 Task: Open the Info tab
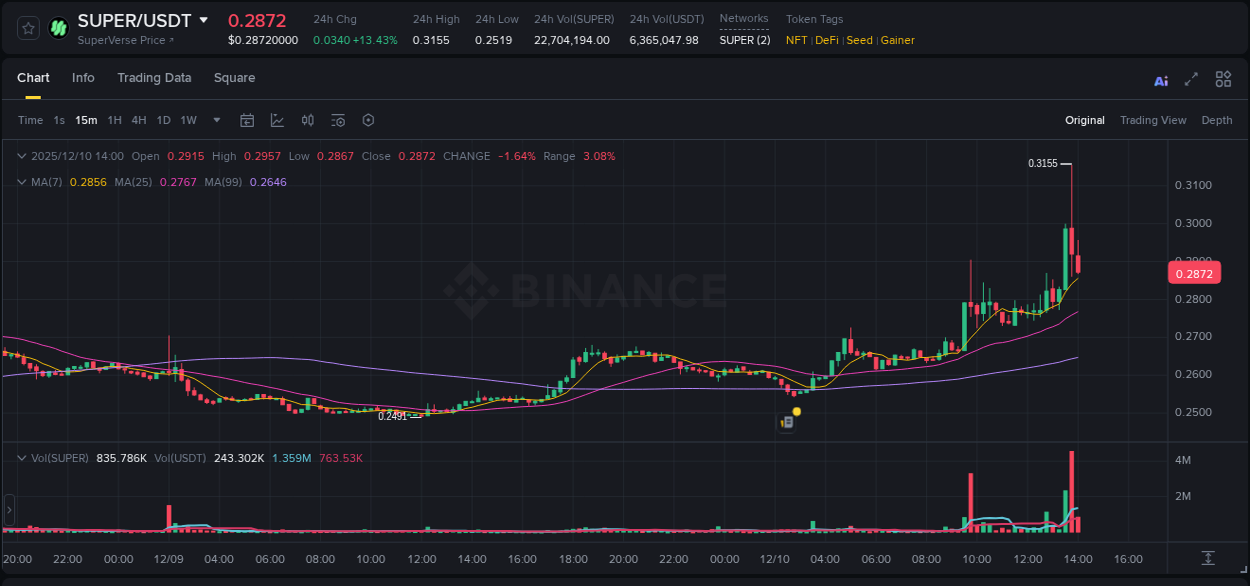pyautogui.click(x=83, y=78)
